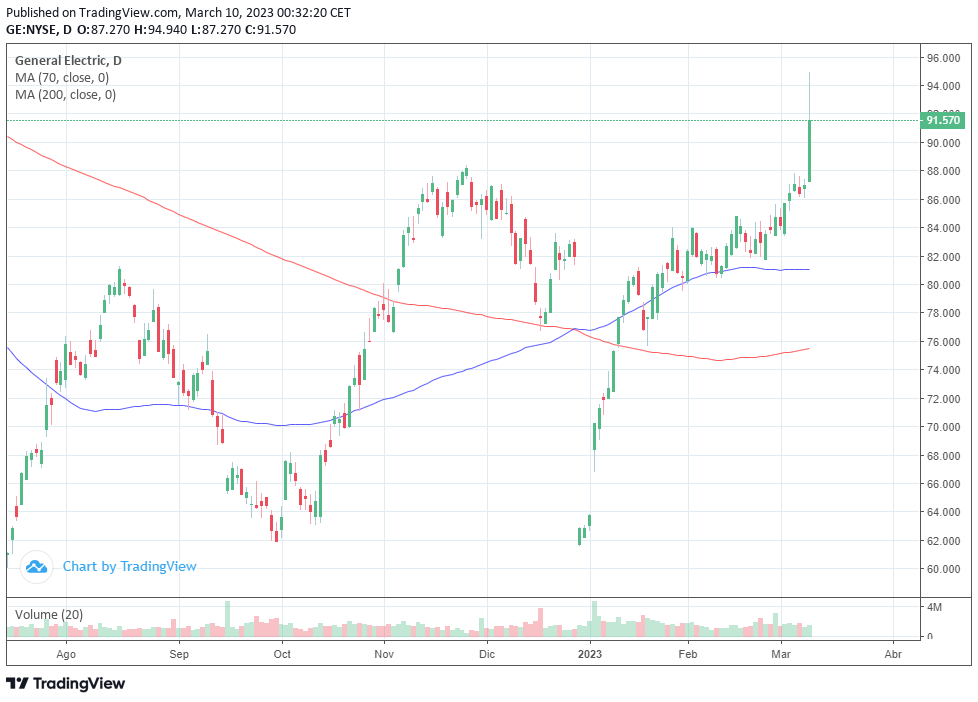The width and height of the screenshot is (978, 702).
Task: Click the 60.000 price axis label
Action: [x=943, y=569]
